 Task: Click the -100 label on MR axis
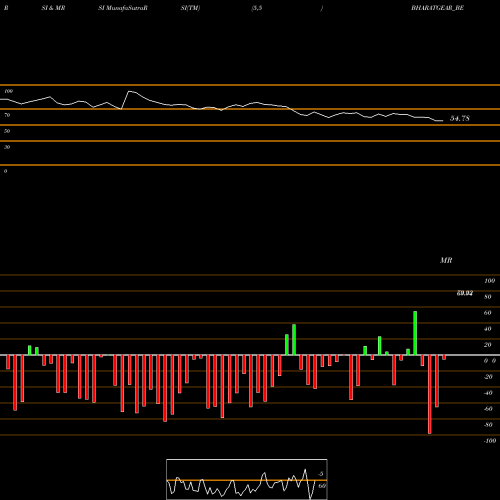tap(490, 441)
